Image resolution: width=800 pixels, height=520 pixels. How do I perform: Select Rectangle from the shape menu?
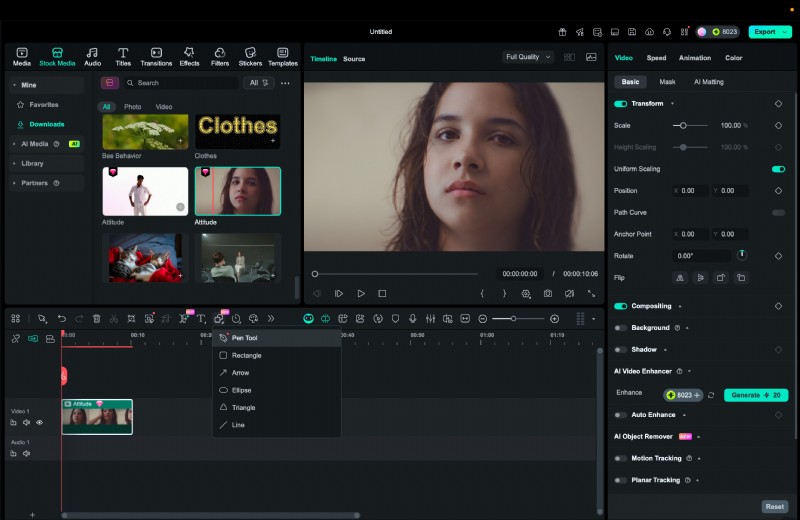(x=246, y=355)
